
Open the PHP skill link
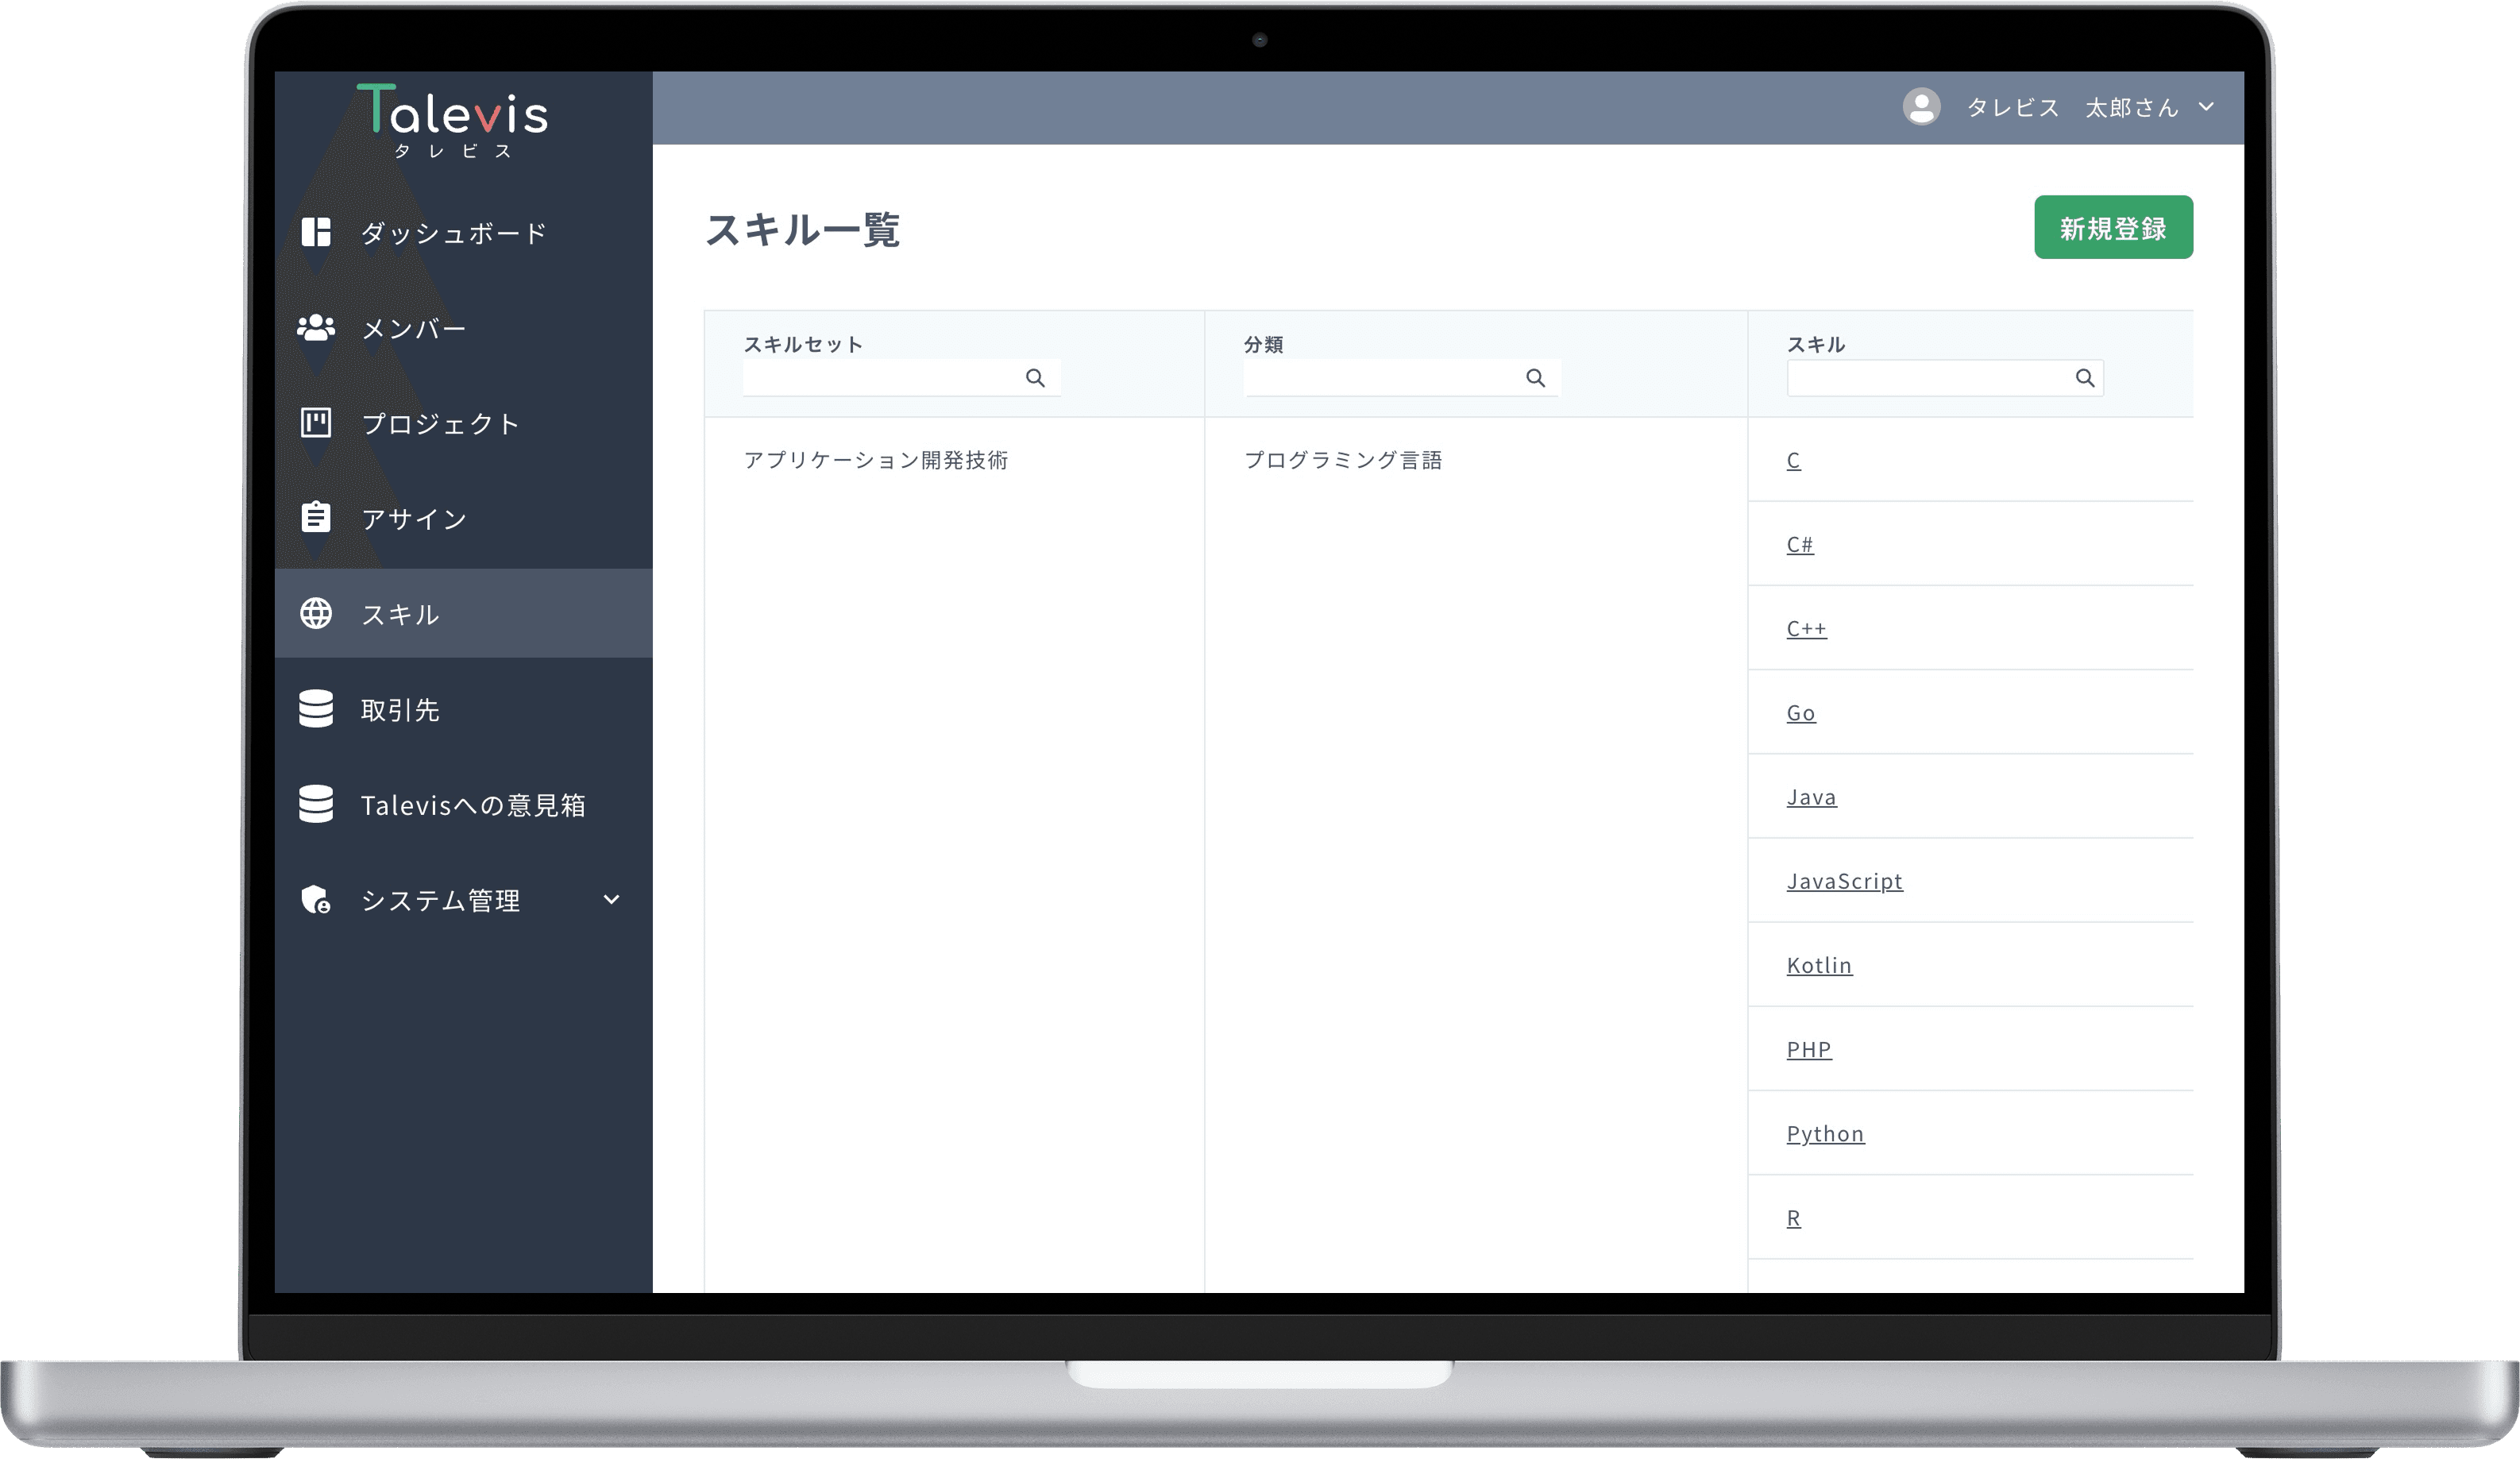coord(1808,1049)
